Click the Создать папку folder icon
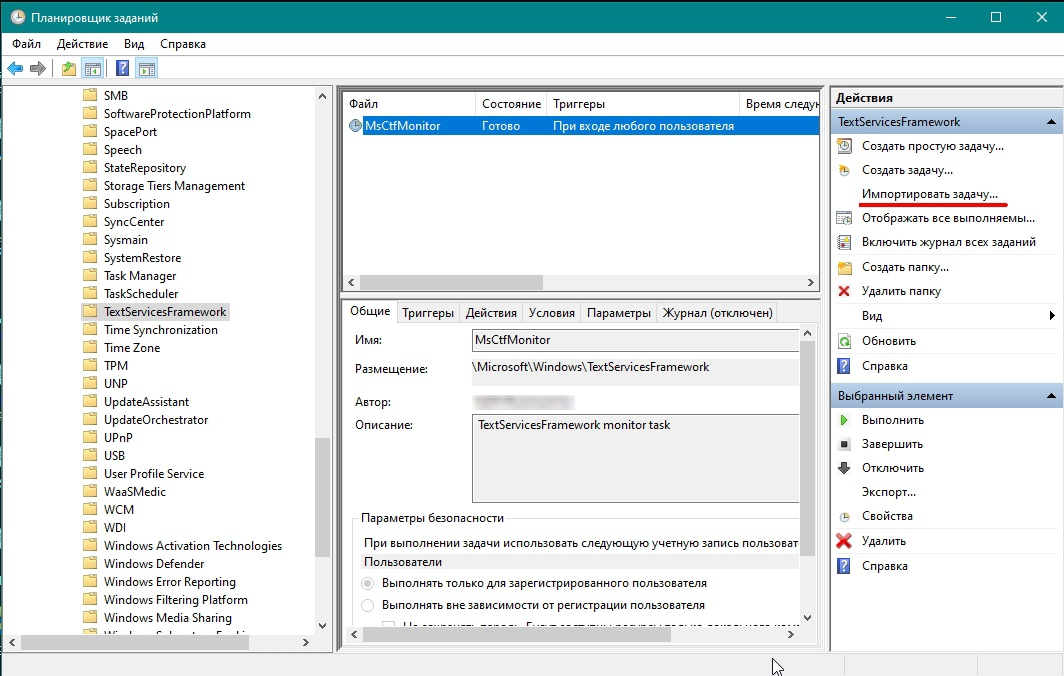The width and height of the screenshot is (1064, 676). click(x=844, y=267)
